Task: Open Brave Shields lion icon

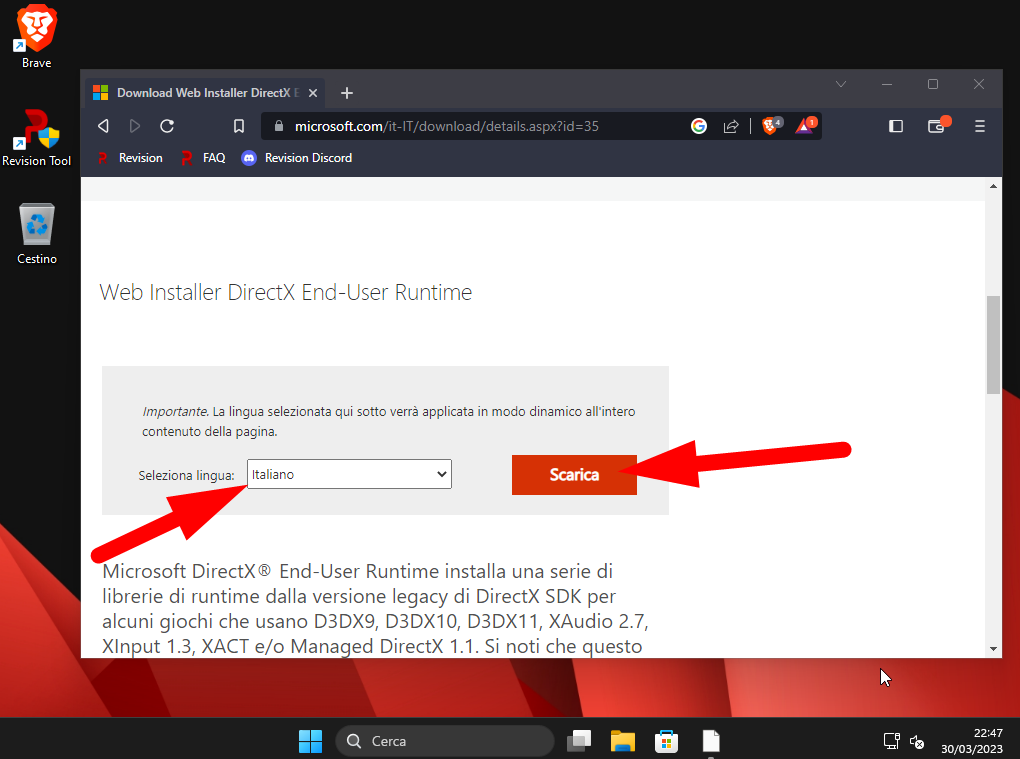Action: pyautogui.click(x=771, y=126)
